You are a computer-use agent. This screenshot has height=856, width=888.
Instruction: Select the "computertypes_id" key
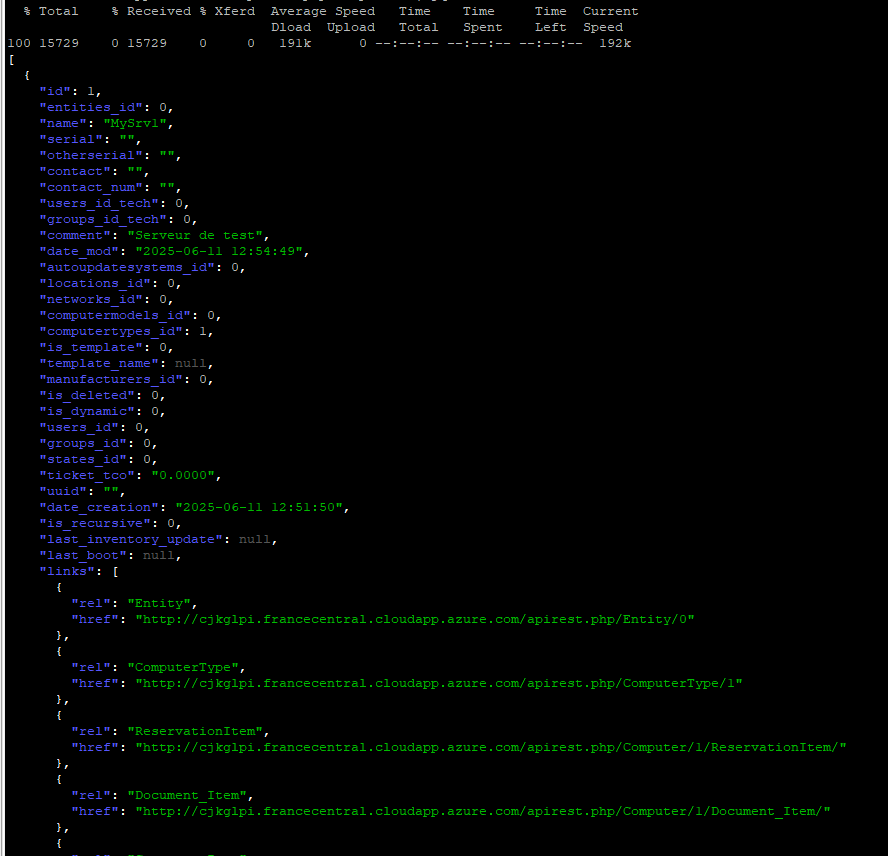[110, 332]
